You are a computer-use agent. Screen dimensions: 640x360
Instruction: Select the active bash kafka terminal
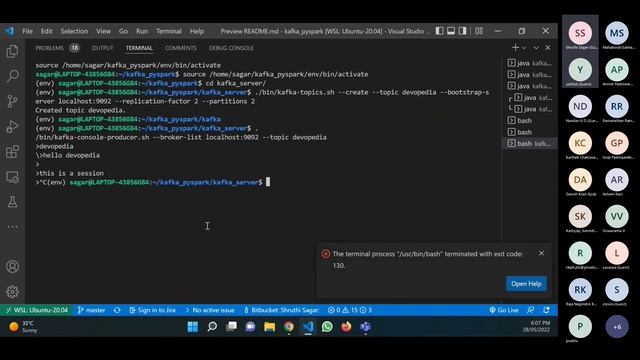coord(530,143)
